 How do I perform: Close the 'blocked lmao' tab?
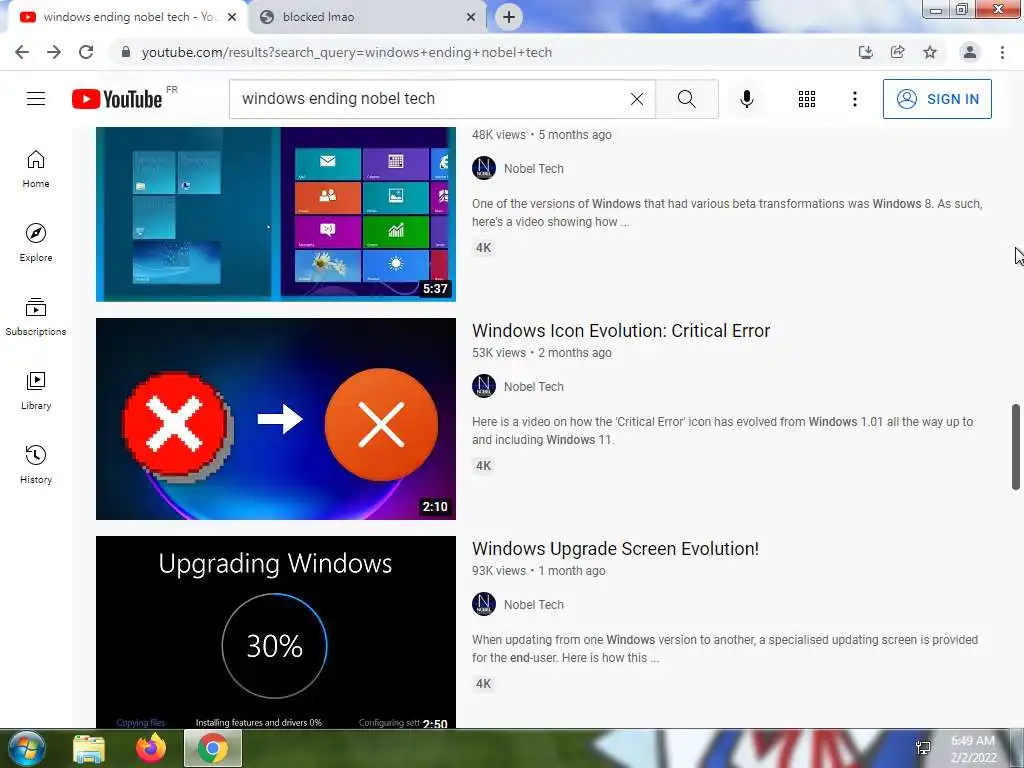click(x=471, y=18)
